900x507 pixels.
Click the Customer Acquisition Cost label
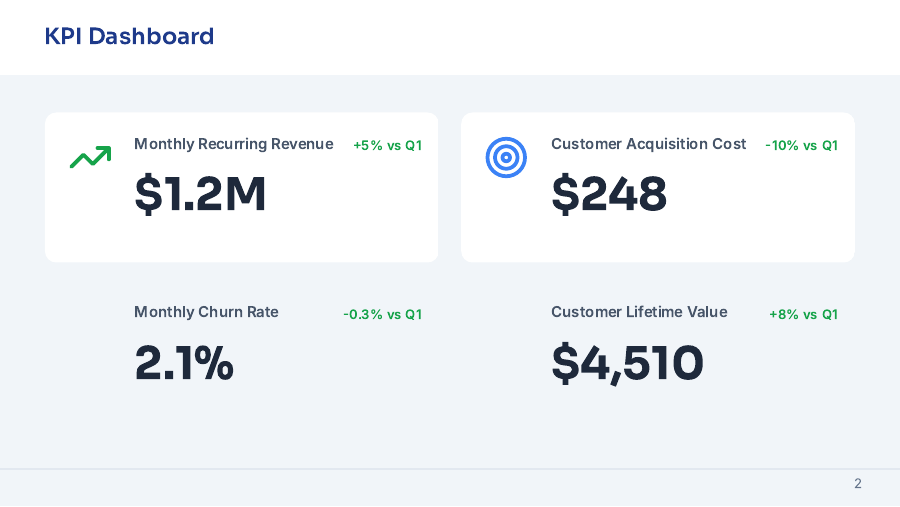[648, 144]
